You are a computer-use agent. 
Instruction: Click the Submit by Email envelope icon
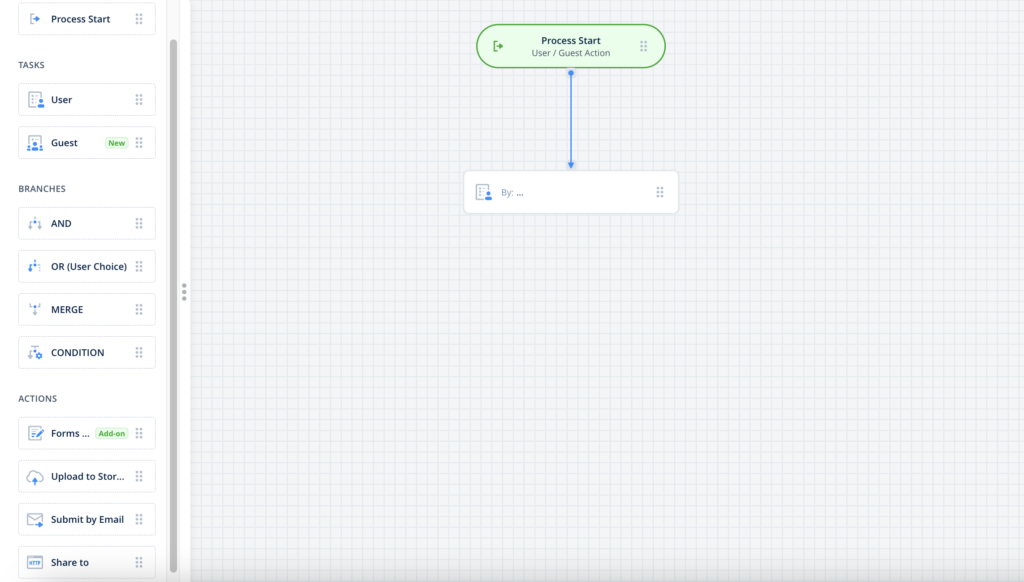pyautogui.click(x=33, y=519)
